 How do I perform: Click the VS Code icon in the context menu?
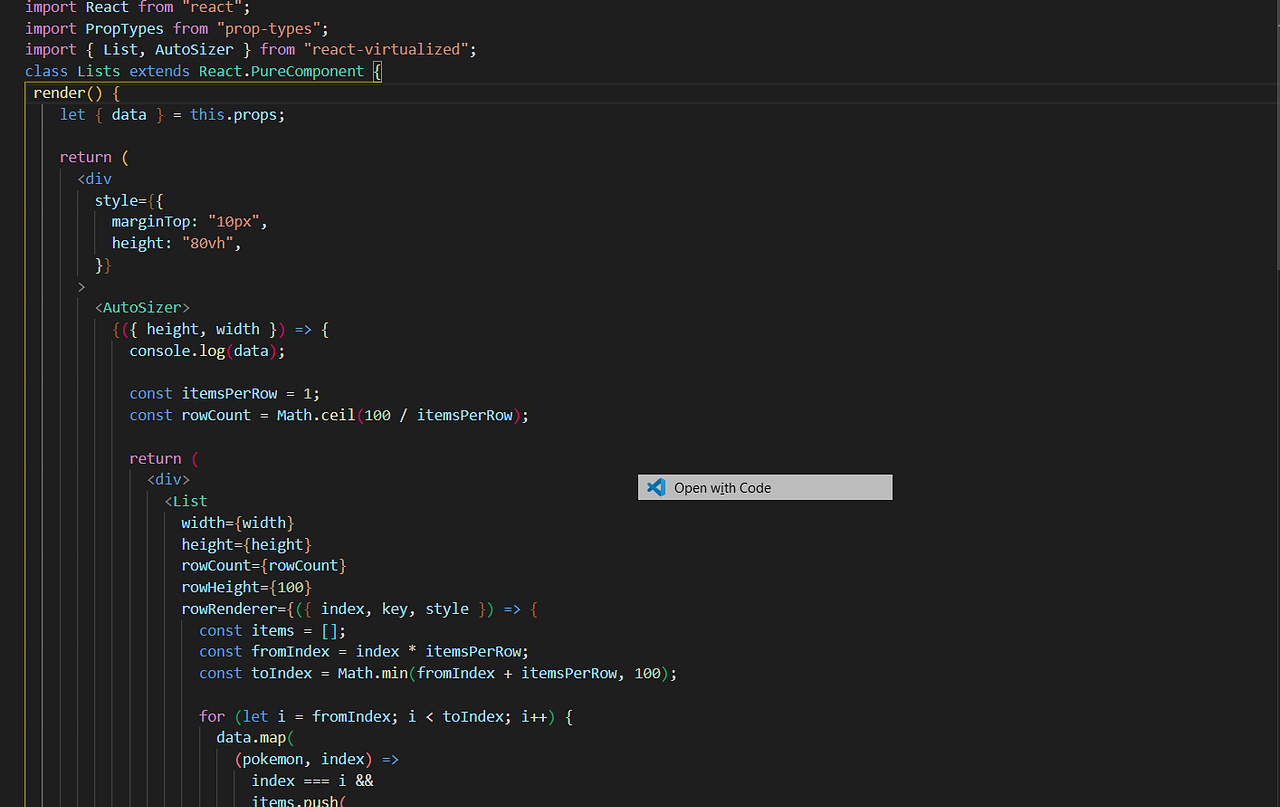point(656,487)
